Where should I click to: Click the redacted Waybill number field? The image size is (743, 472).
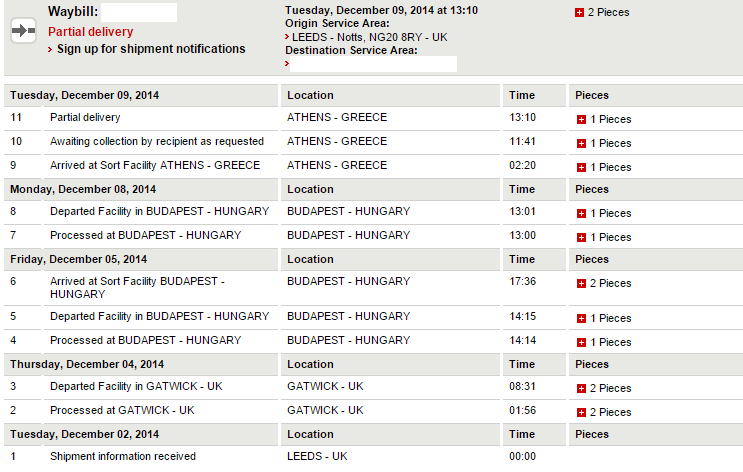pos(139,12)
